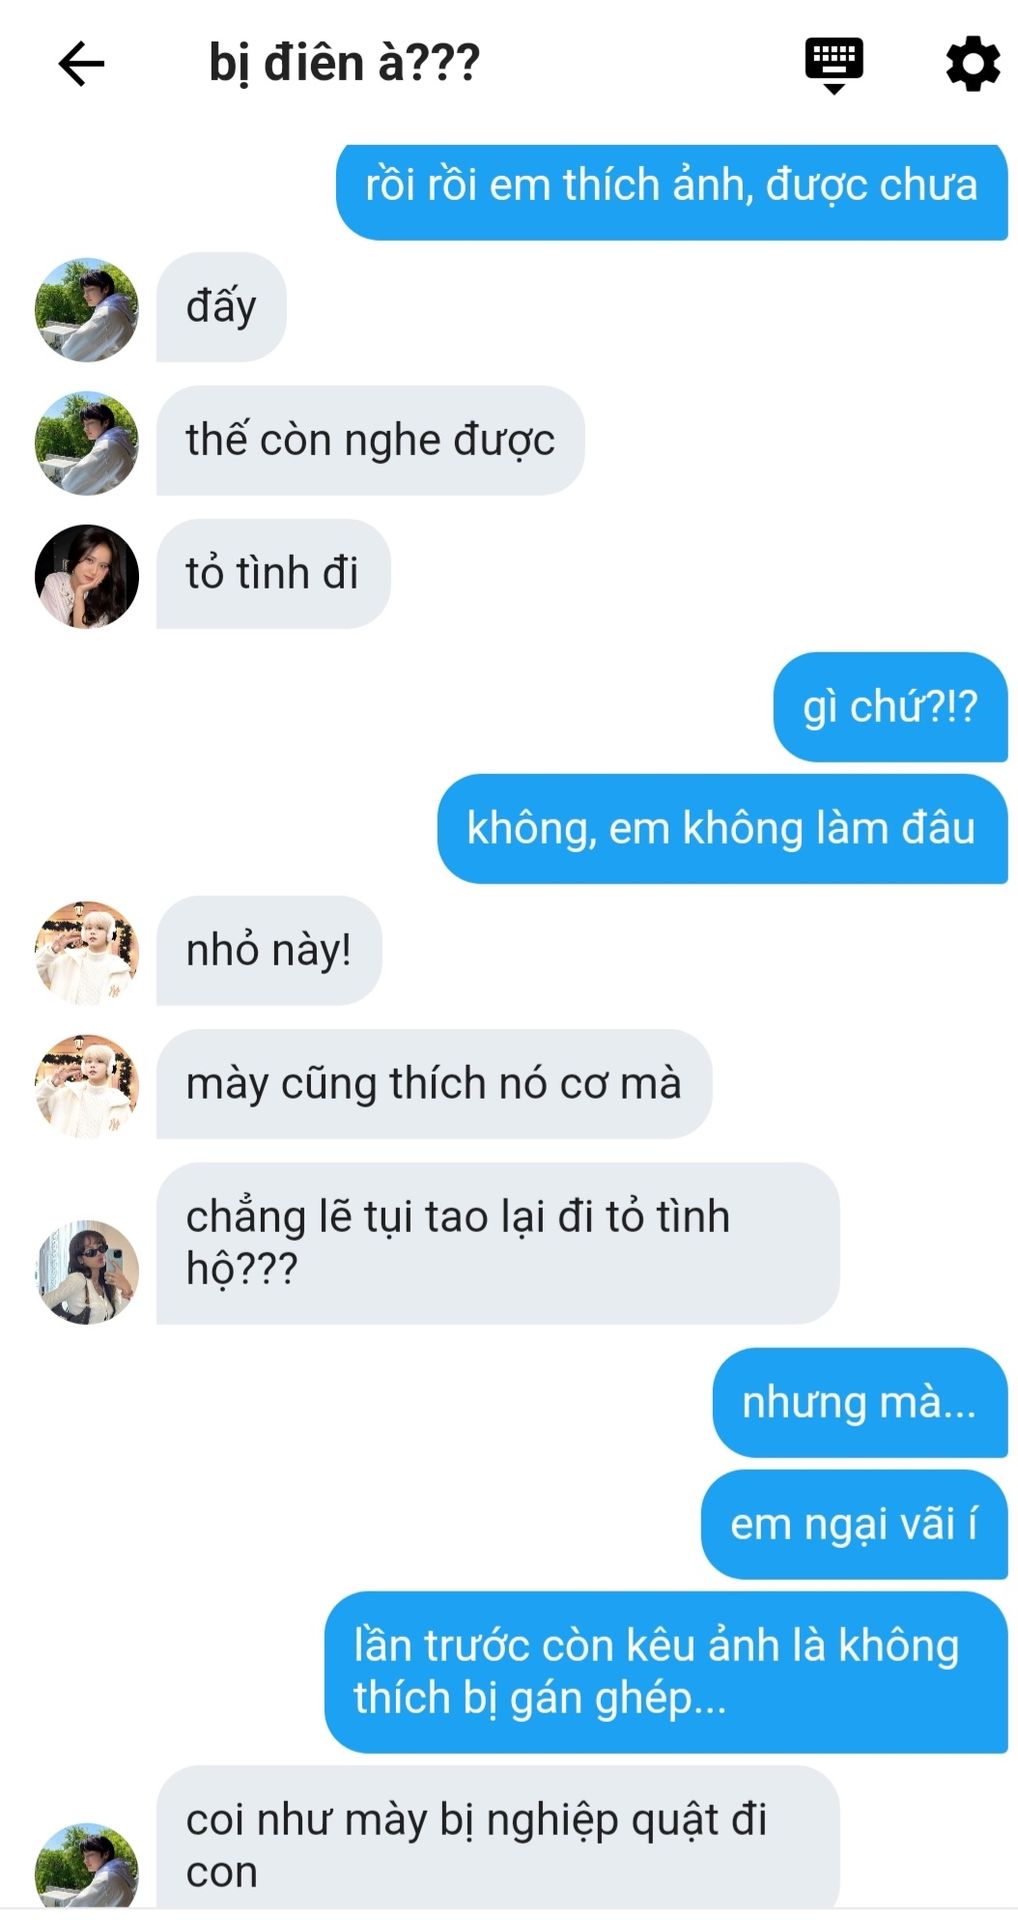Tap the dark-haired girl avatar beside 'tỏ tình đi'
Viewport: 1018px width, 1920px height.
(87, 576)
